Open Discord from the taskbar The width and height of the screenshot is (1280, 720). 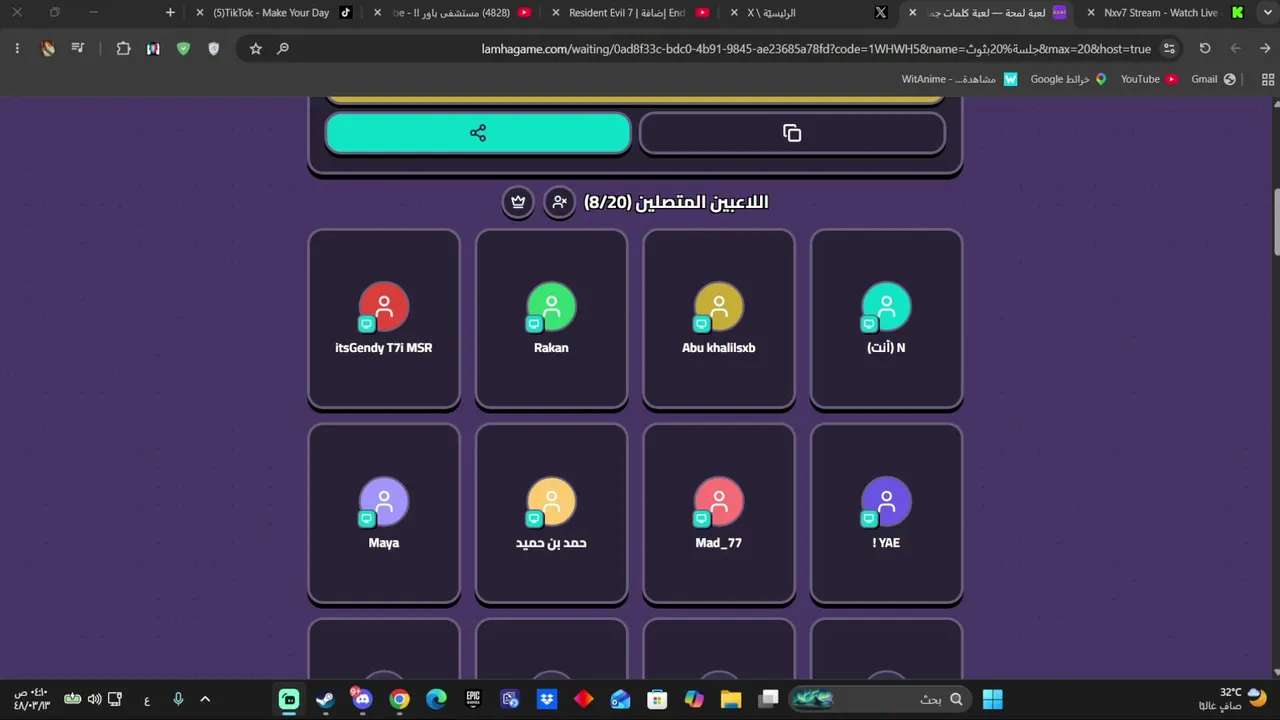[362, 699]
